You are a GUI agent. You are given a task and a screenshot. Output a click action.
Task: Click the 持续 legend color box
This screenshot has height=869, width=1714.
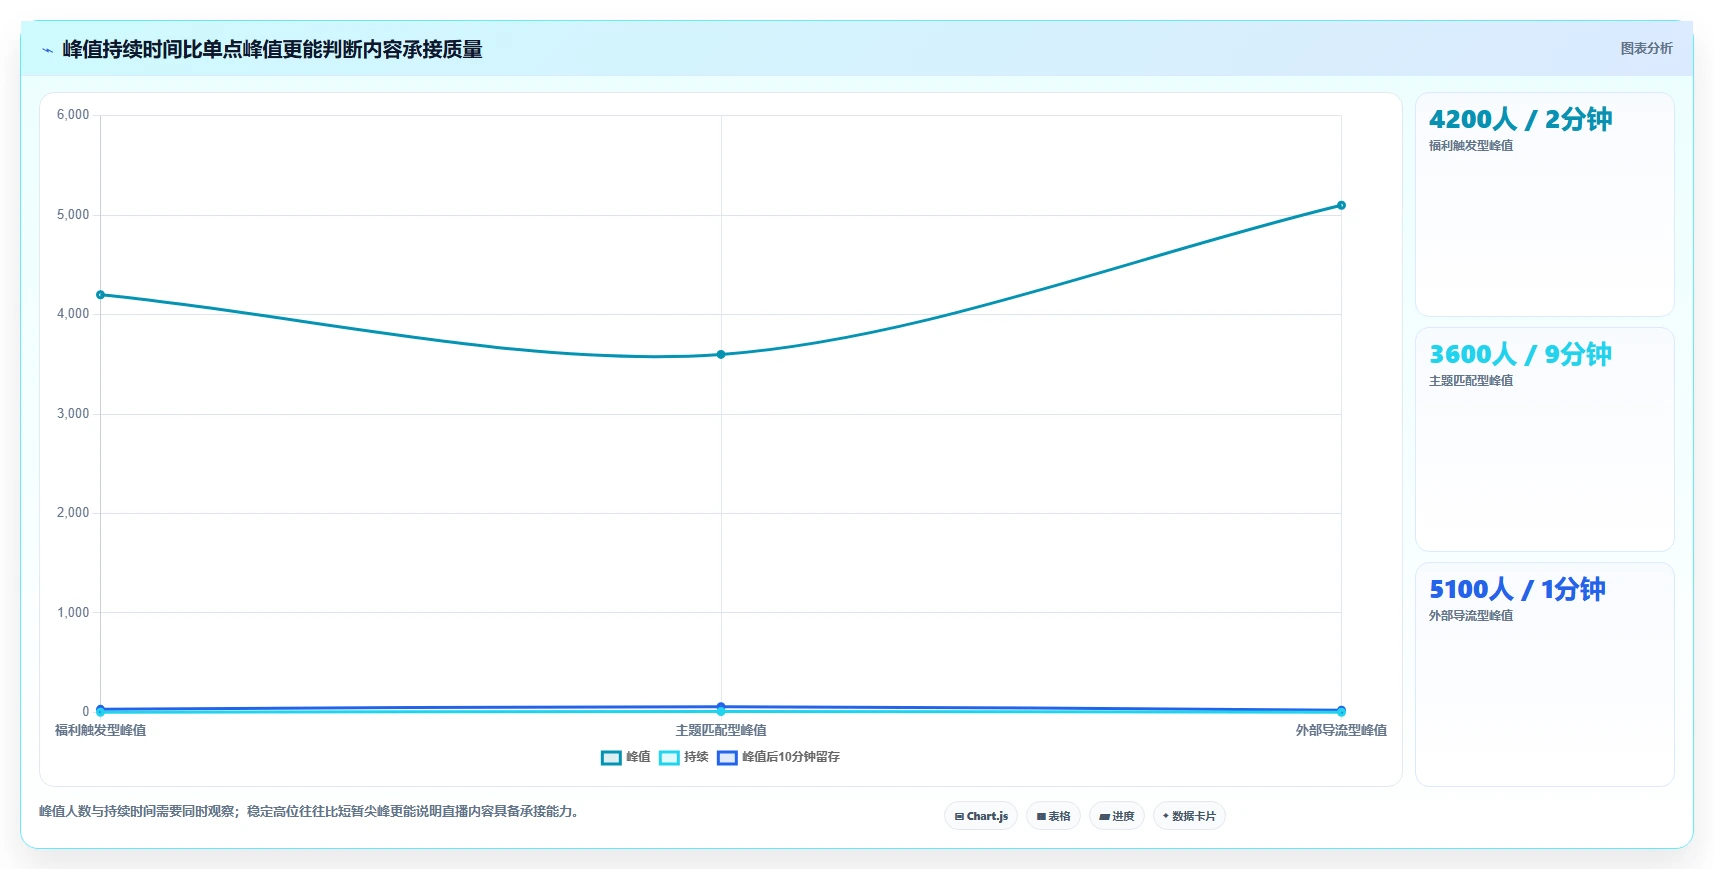(669, 757)
